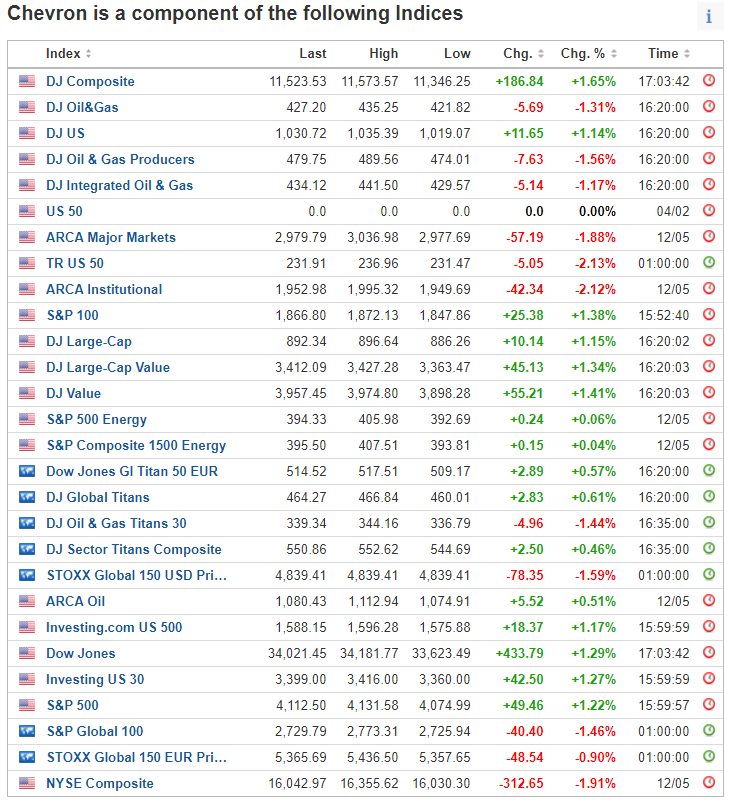Screen dimensions: 732x802
Task: Click the info icon beside the title
Action: (709, 16)
